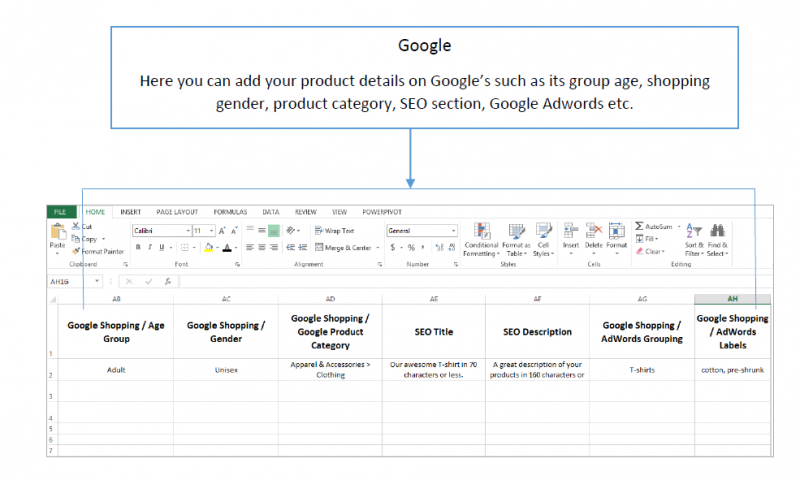Click the Insert cells icon
This screenshot has height=480, width=800.
coord(571,231)
